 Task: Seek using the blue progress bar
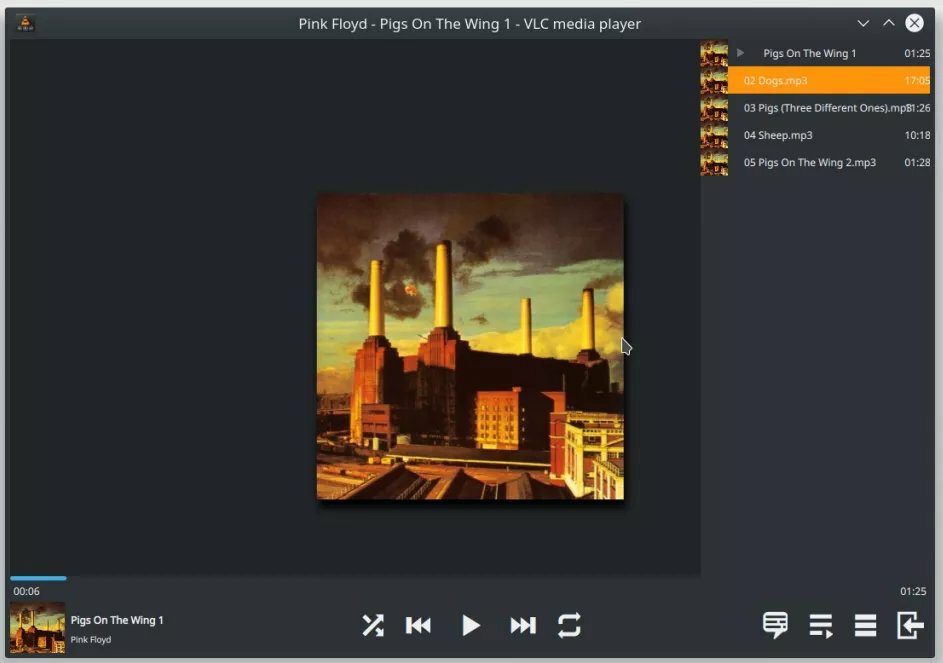(38, 578)
